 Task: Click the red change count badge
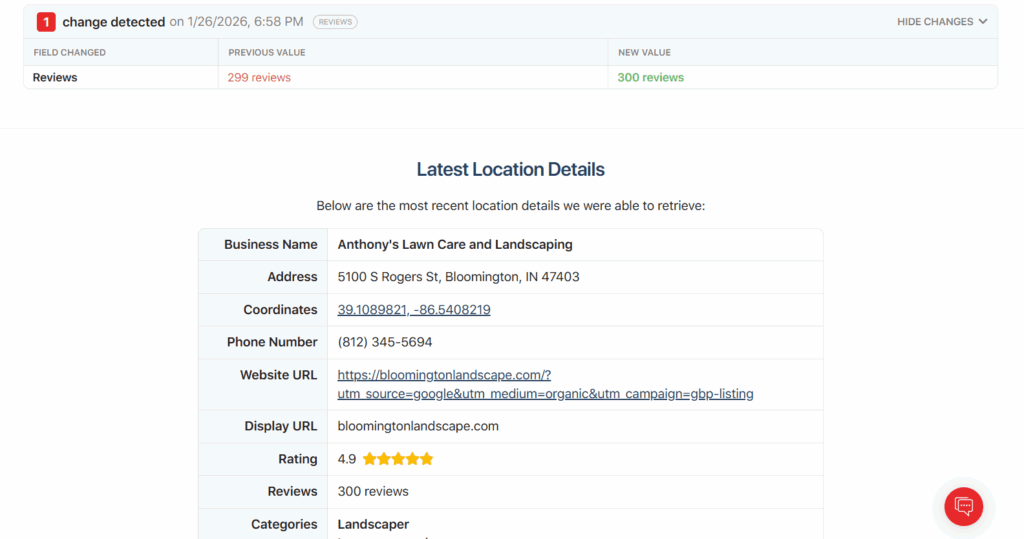tap(46, 22)
